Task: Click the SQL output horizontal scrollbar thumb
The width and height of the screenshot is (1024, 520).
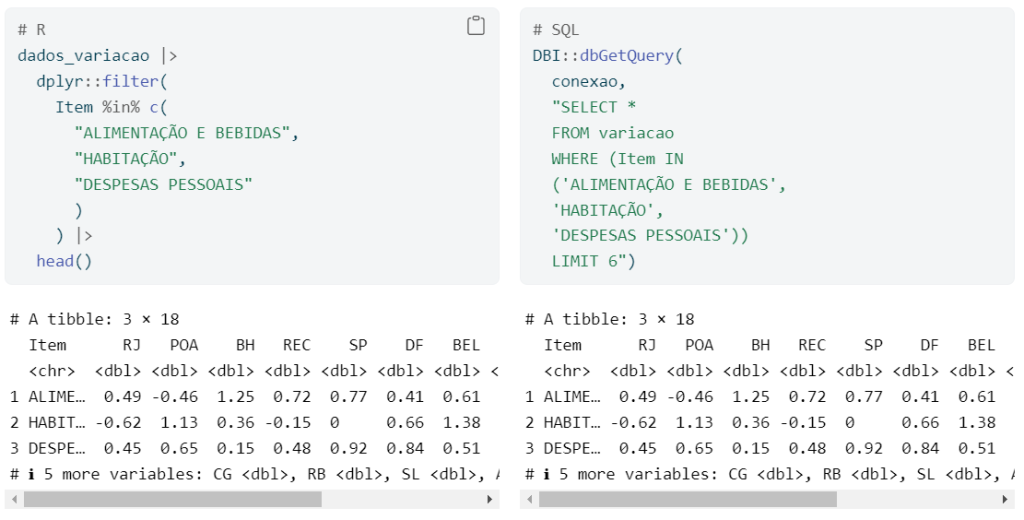Action: [x=688, y=500]
